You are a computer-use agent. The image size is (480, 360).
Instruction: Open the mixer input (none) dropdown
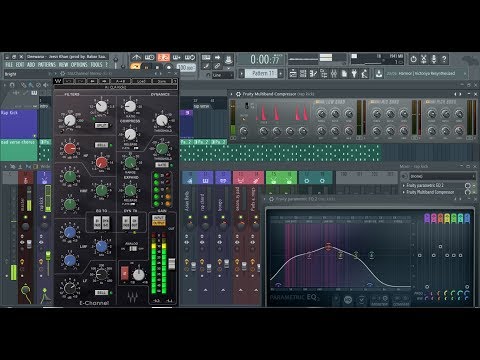442,176
